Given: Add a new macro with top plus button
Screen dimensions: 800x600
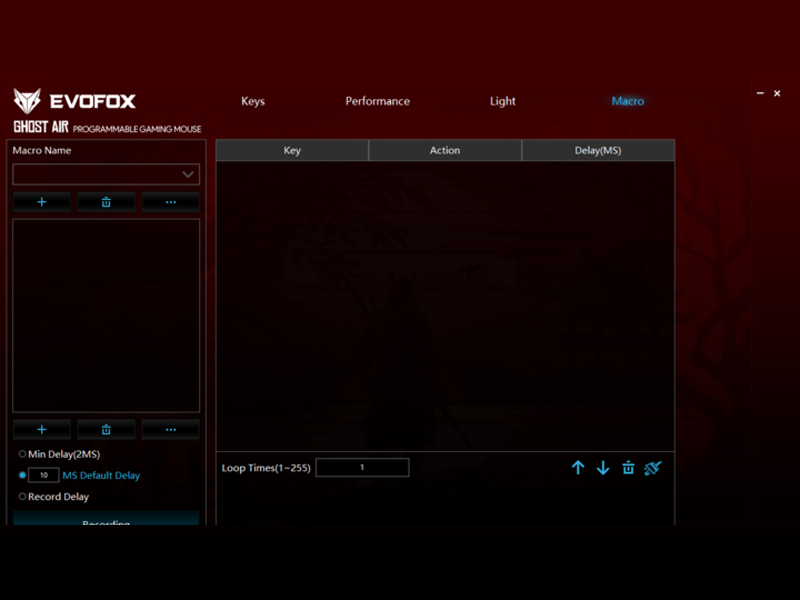Looking at the screenshot, I should pos(42,202).
